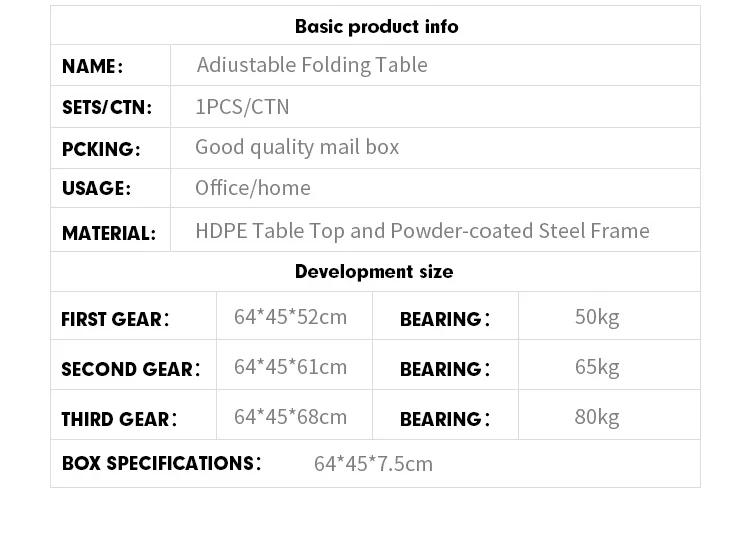The width and height of the screenshot is (750, 553).
Task: Select the 'Adiustable Folding Table' name value
Action: click(312, 65)
